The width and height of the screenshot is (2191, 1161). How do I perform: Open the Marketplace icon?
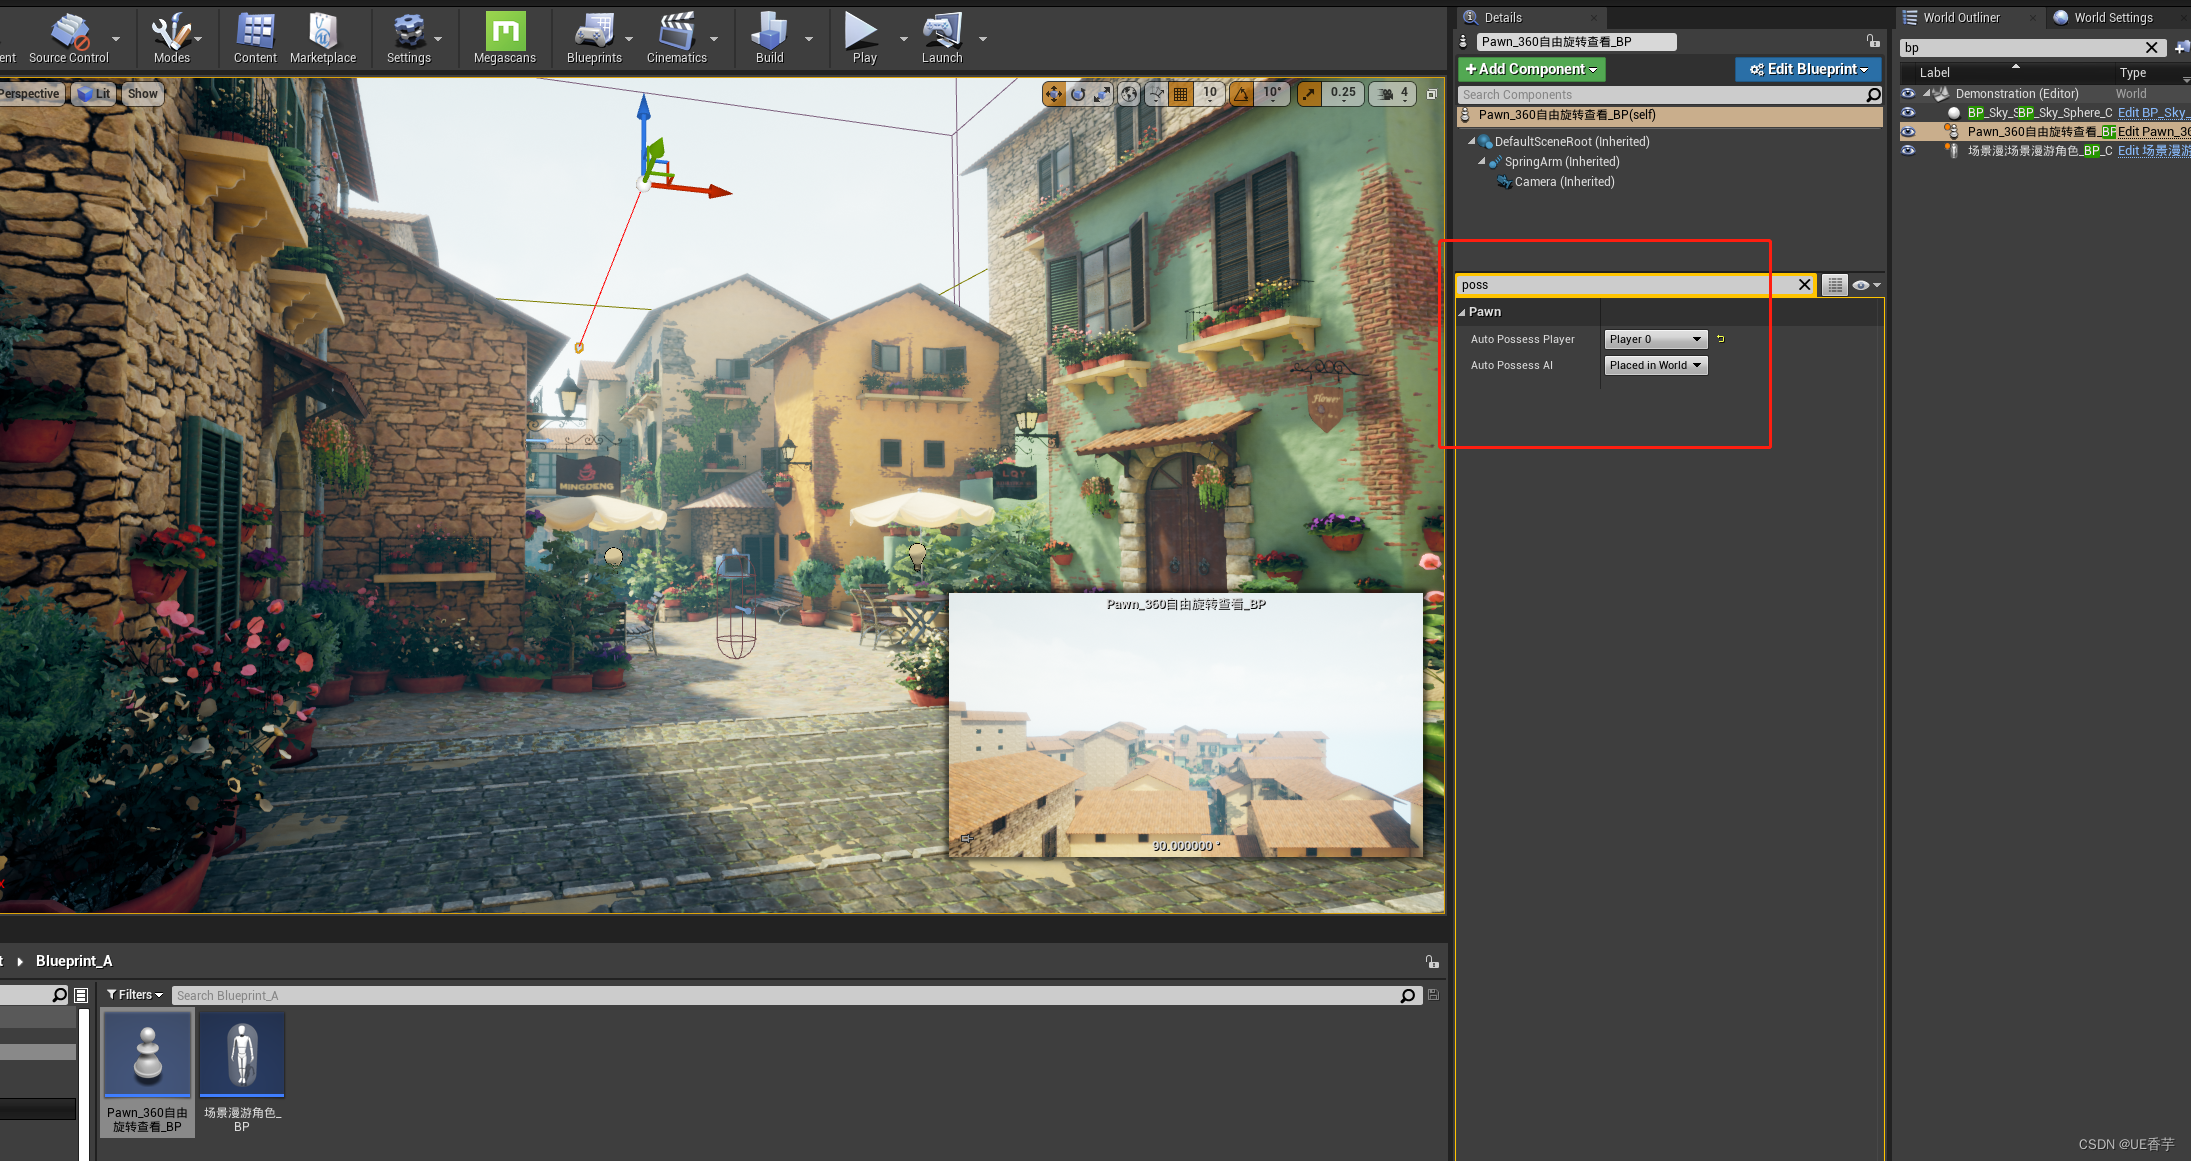point(323,38)
